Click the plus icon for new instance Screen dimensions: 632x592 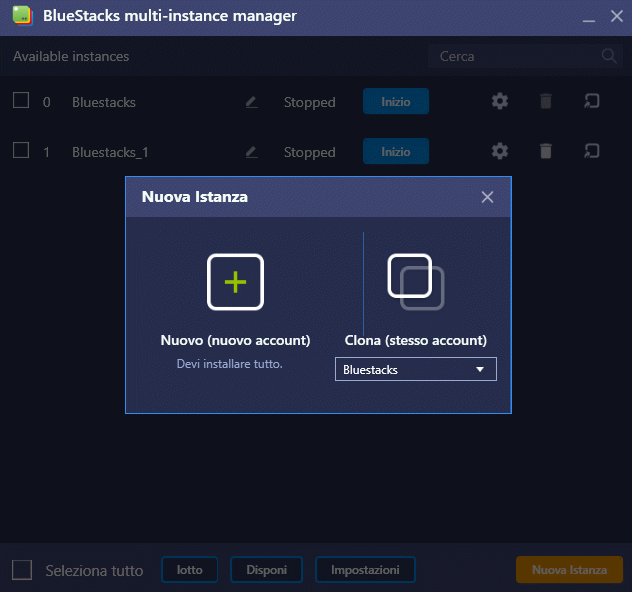click(235, 282)
